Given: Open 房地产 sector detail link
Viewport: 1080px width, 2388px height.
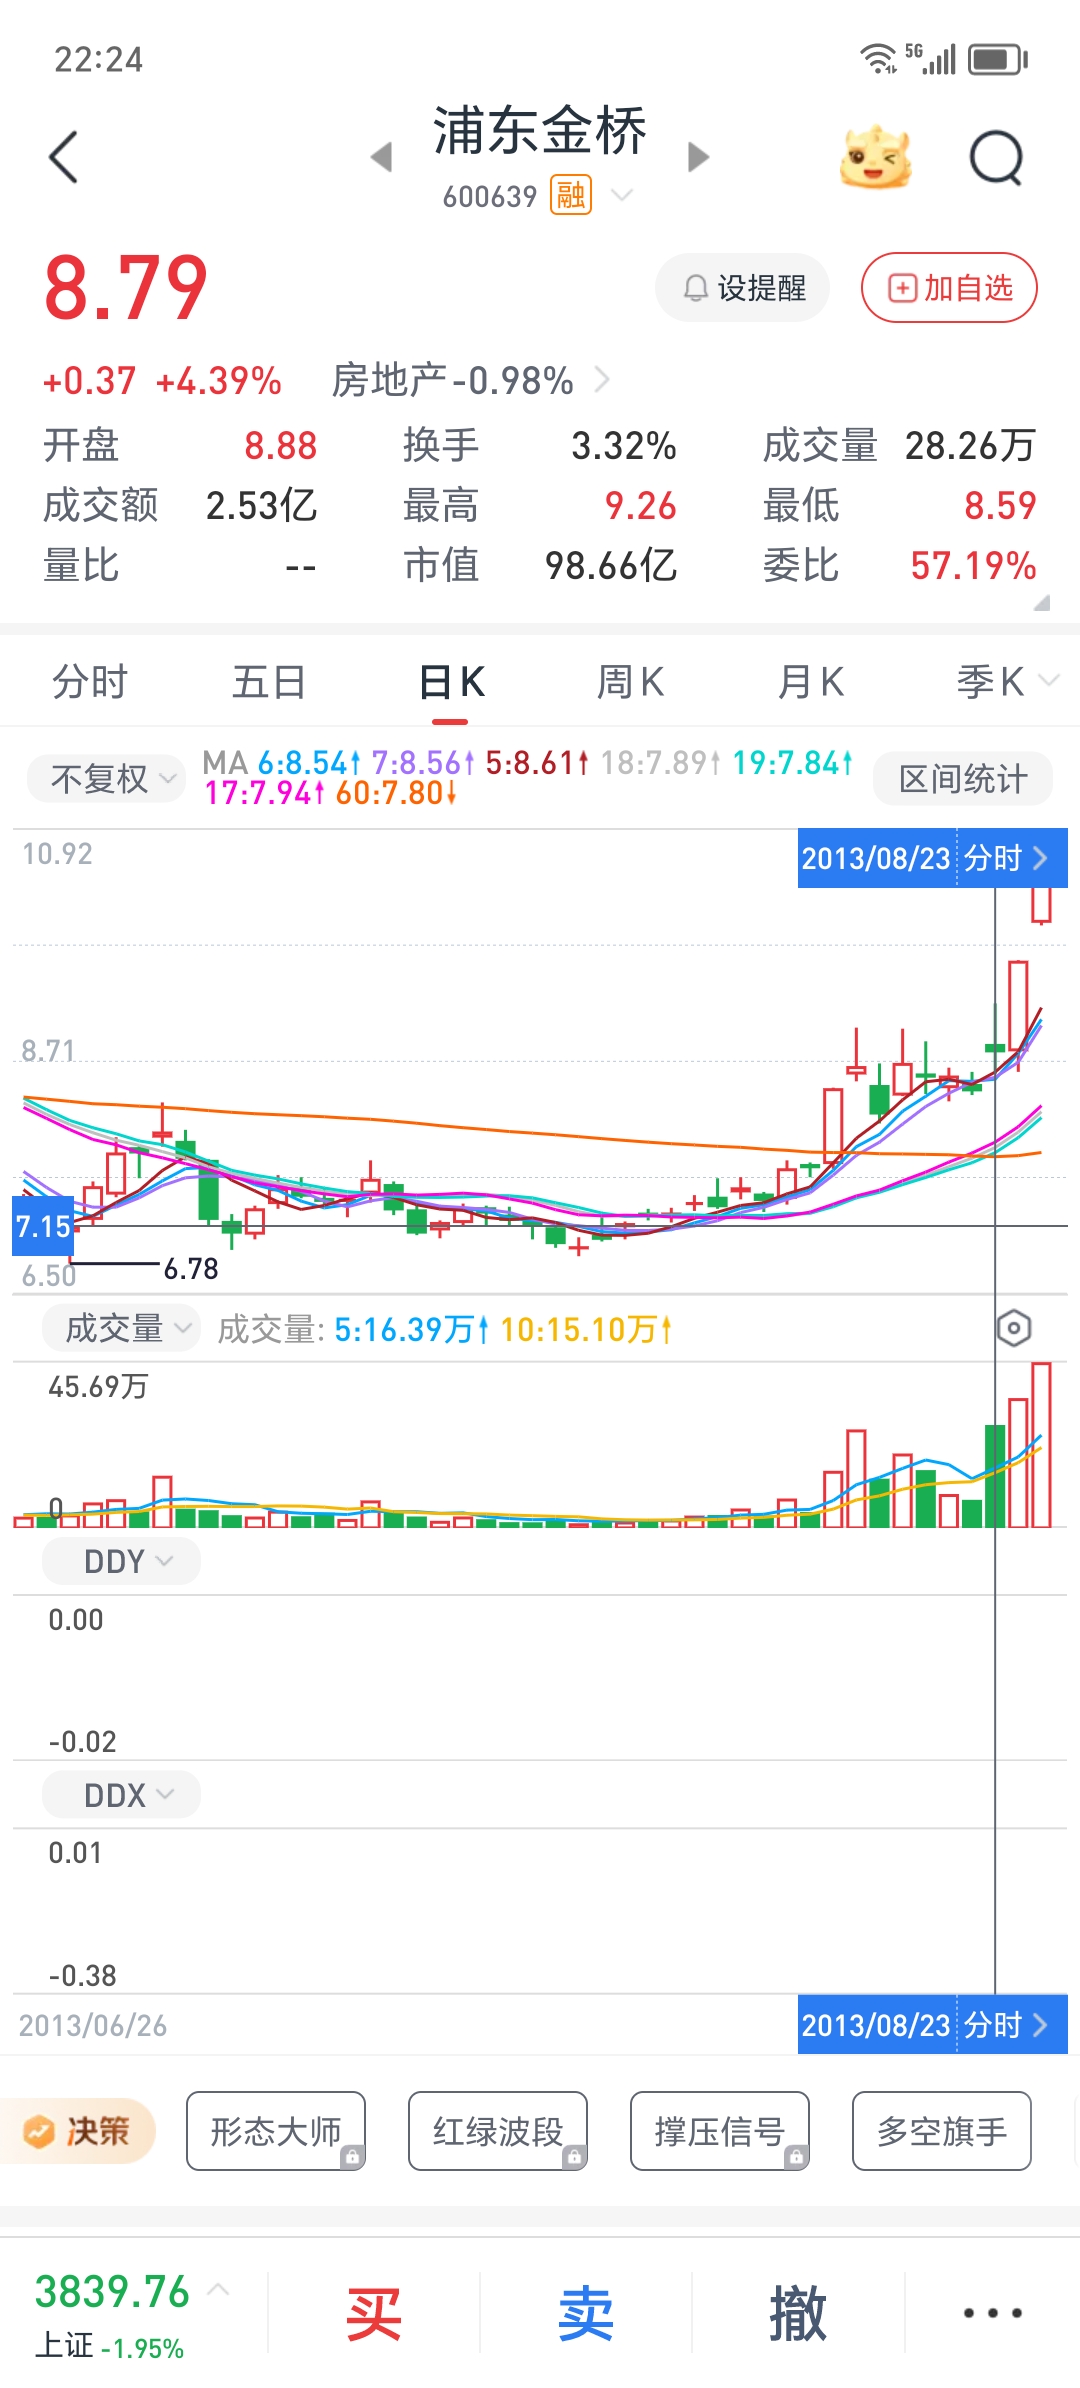Looking at the screenshot, I should point(470,380).
